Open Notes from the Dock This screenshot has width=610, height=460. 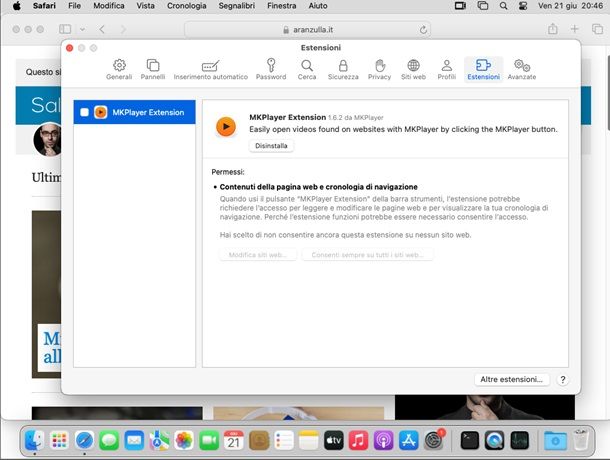click(x=309, y=441)
